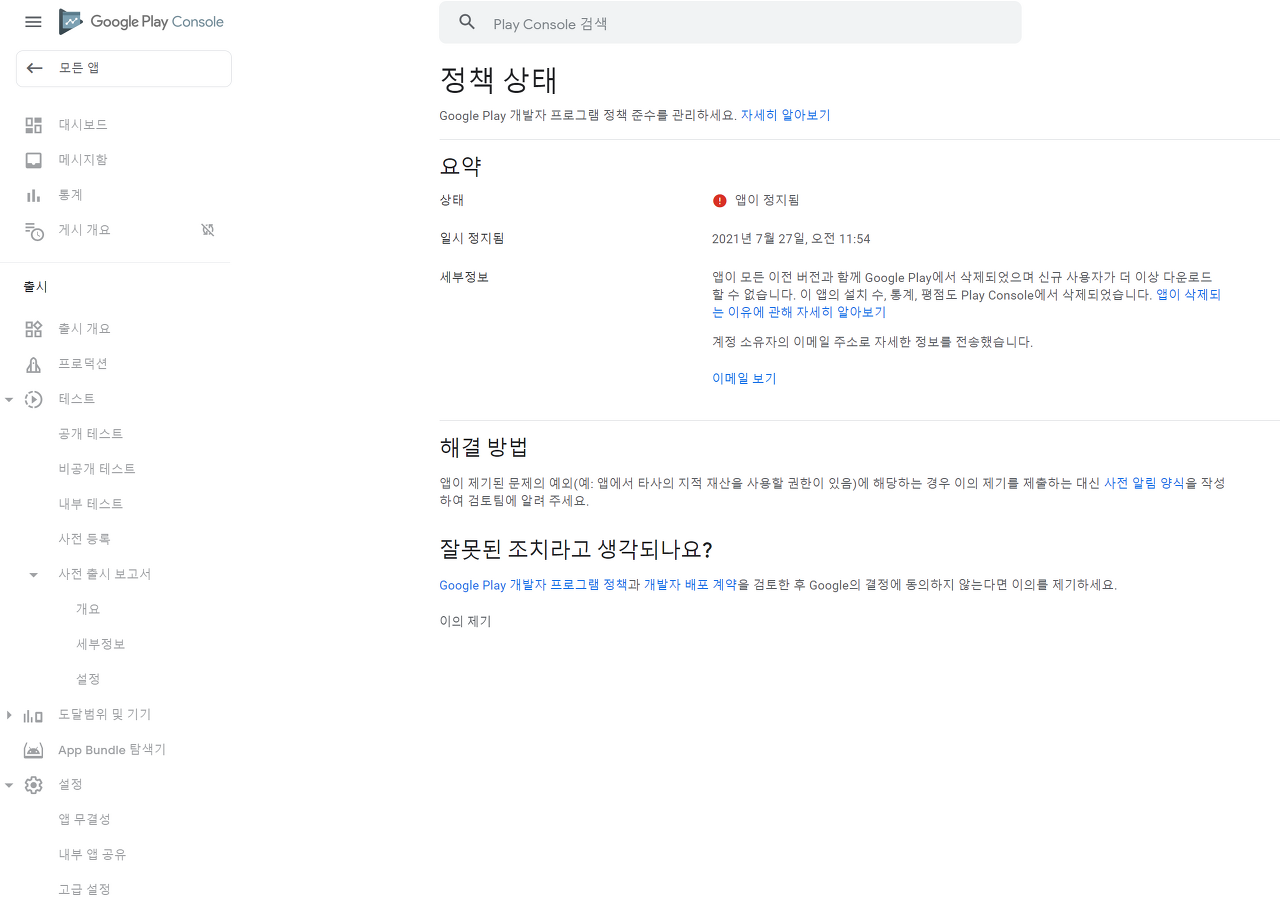Open the 사전 알림 양식 link

[x=1144, y=483]
